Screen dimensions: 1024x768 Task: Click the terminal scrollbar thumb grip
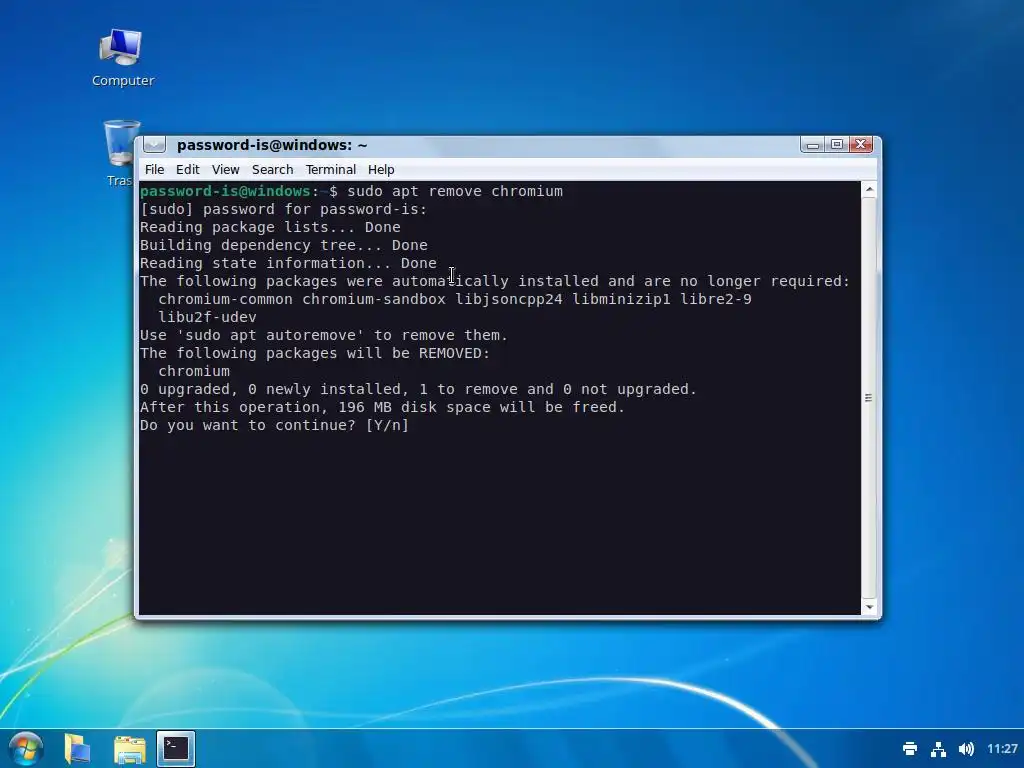click(869, 398)
